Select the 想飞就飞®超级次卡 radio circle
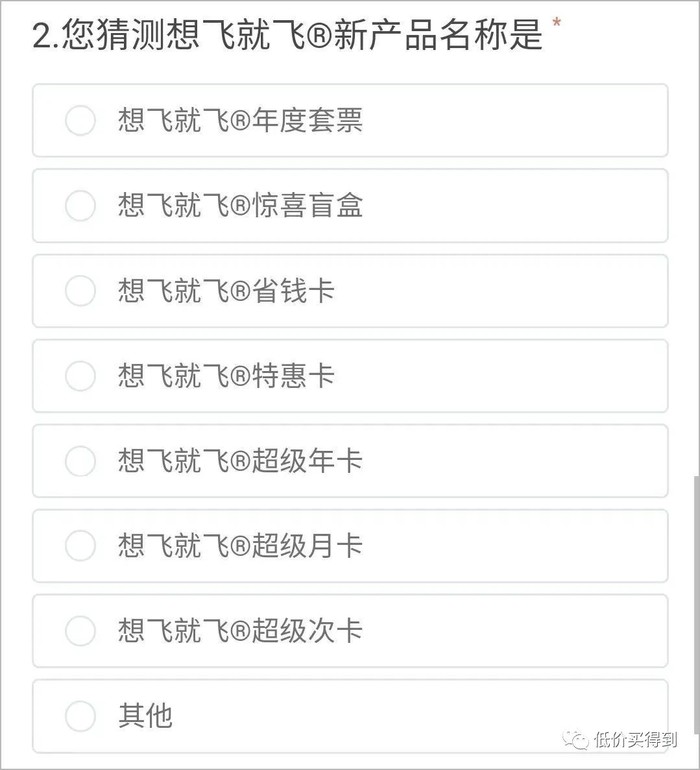 tap(80, 631)
